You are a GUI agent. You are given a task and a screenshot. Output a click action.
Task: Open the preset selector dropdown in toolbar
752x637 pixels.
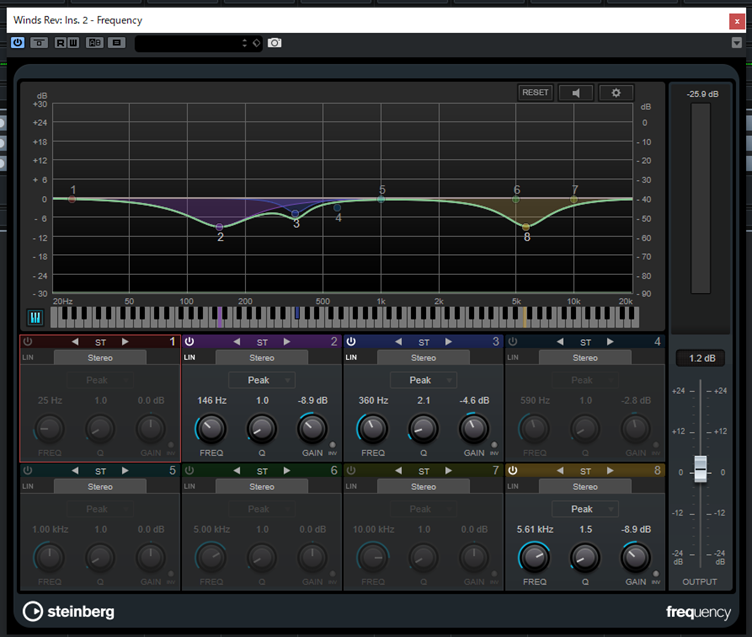pyautogui.click(x=190, y=43)
